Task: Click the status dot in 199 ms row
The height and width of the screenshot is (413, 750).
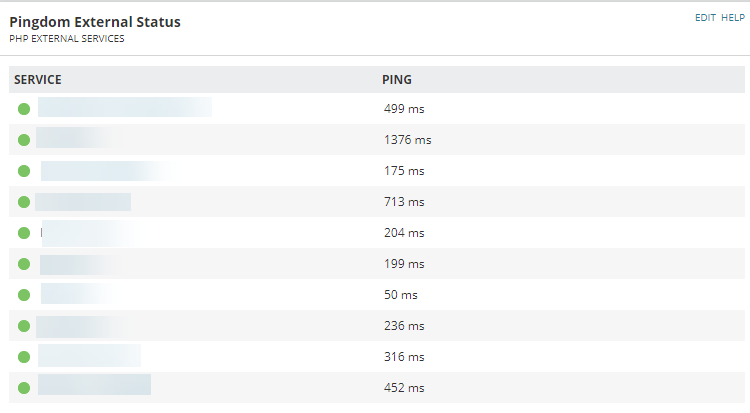Action: tap(24, 264)
